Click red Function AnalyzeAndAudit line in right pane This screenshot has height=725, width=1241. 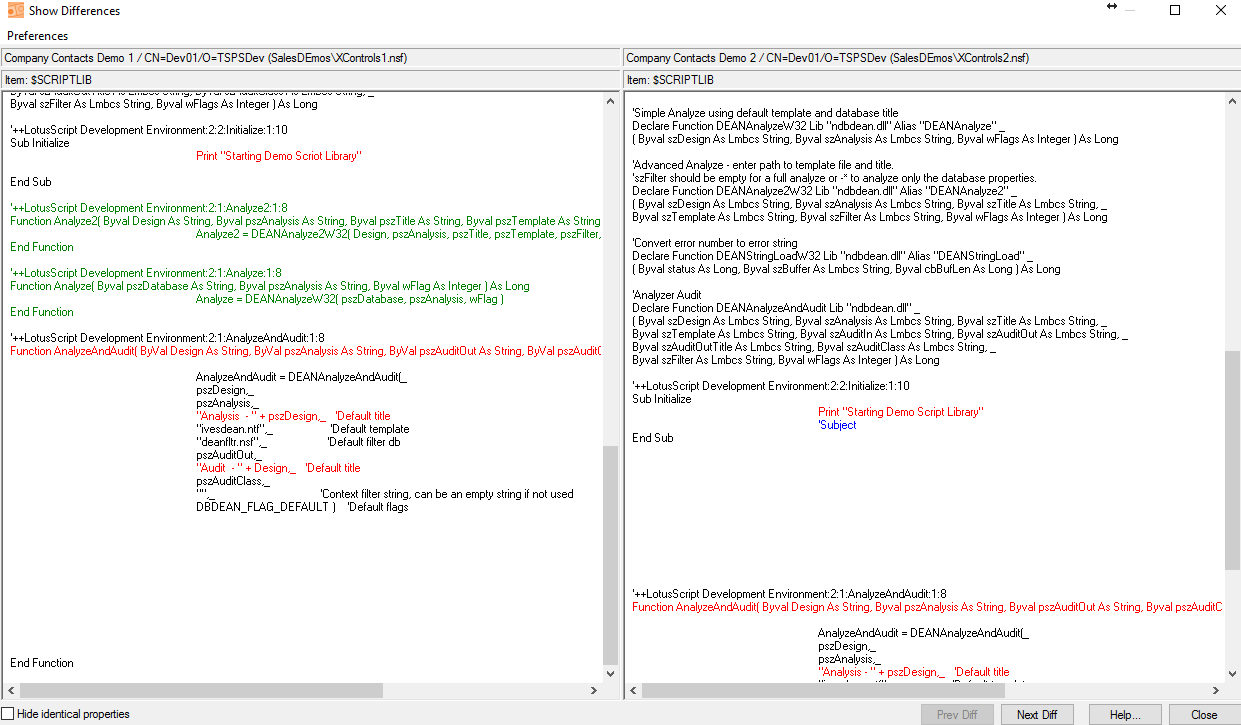[927, 607]
